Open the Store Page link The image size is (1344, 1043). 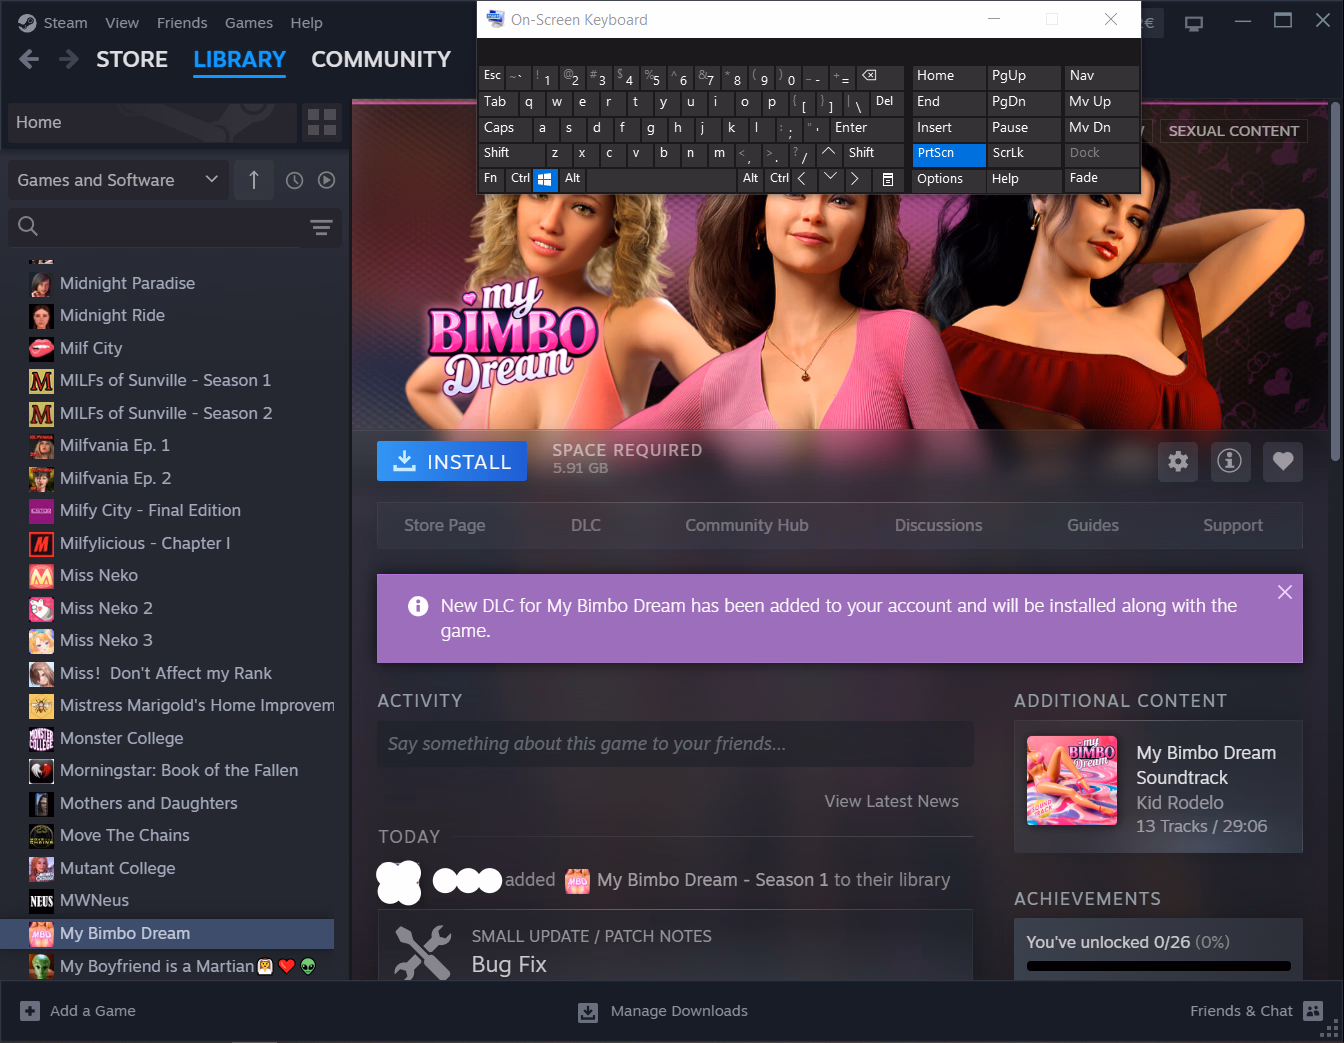pos(444,526)
